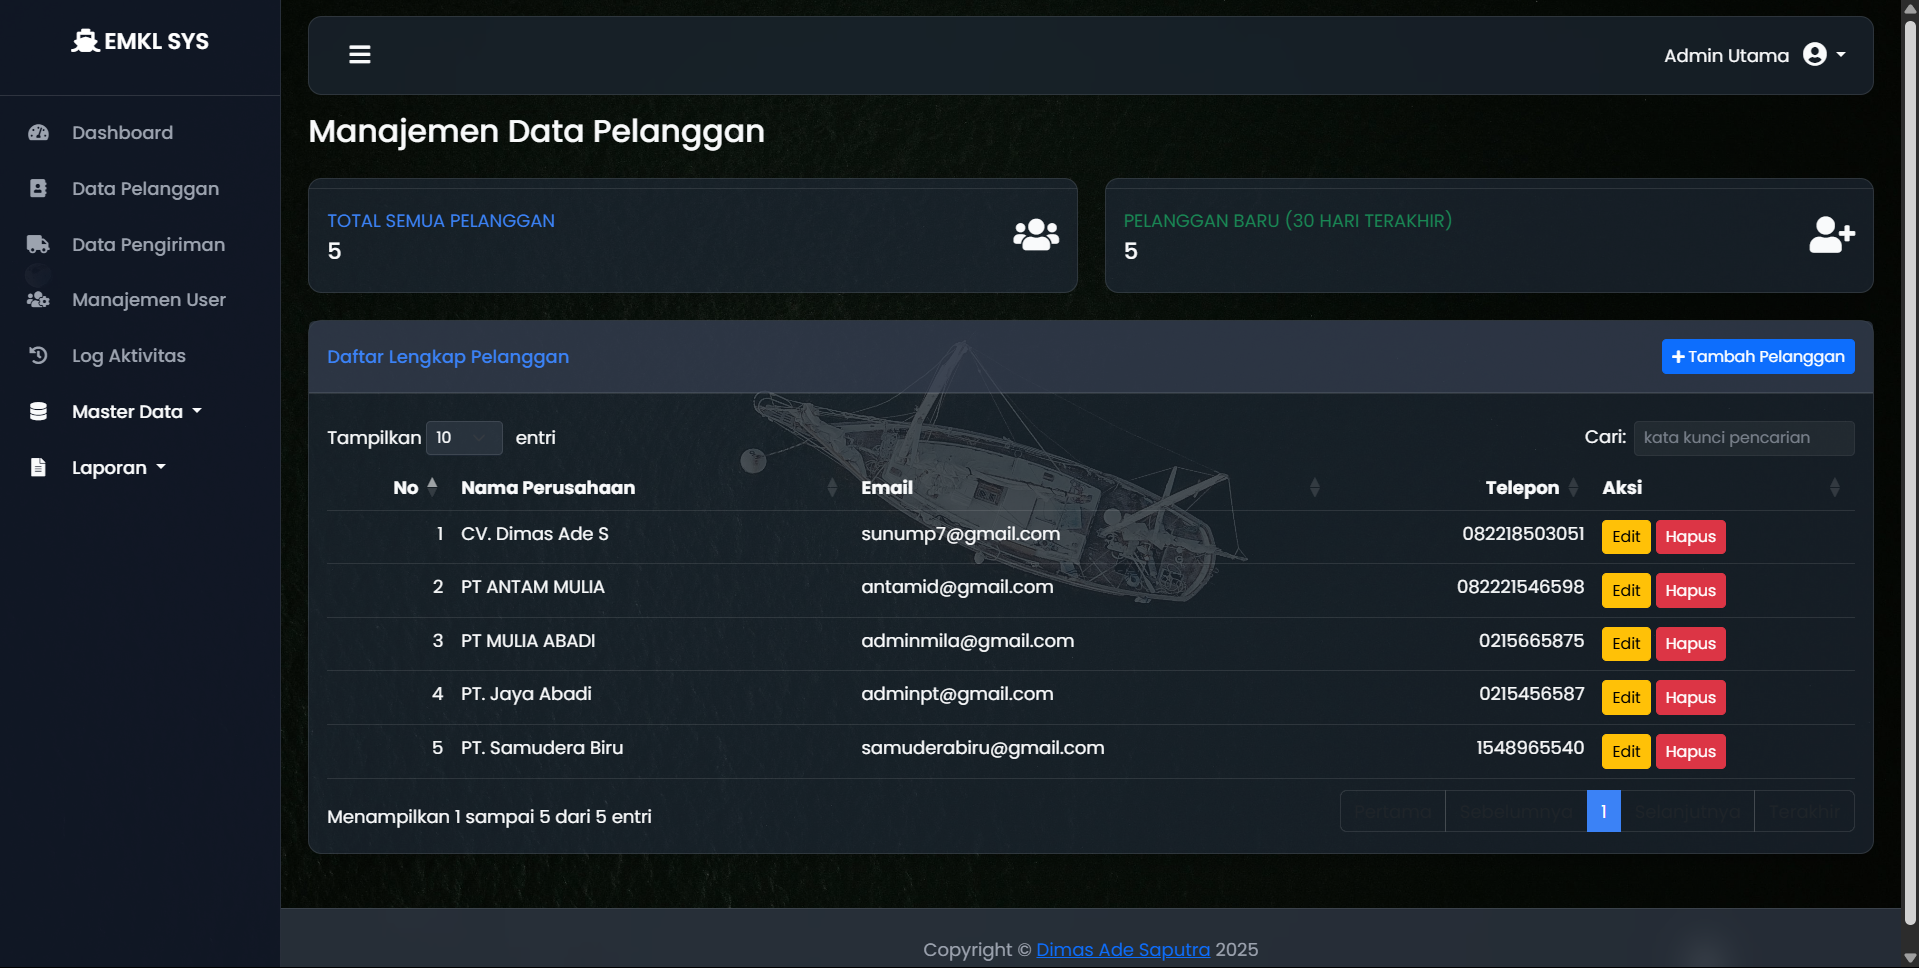Click the EMKL SYS ship logo
This screenshot has width=1919, height=968.
(86, 41)
